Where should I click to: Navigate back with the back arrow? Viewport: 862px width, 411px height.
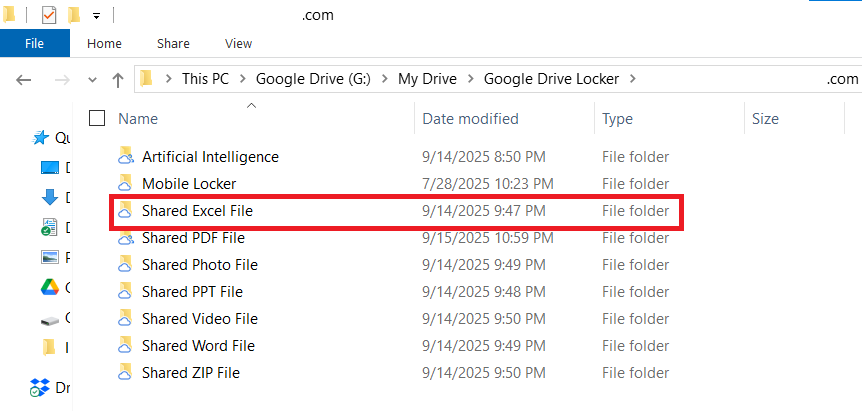coord(25,79)
